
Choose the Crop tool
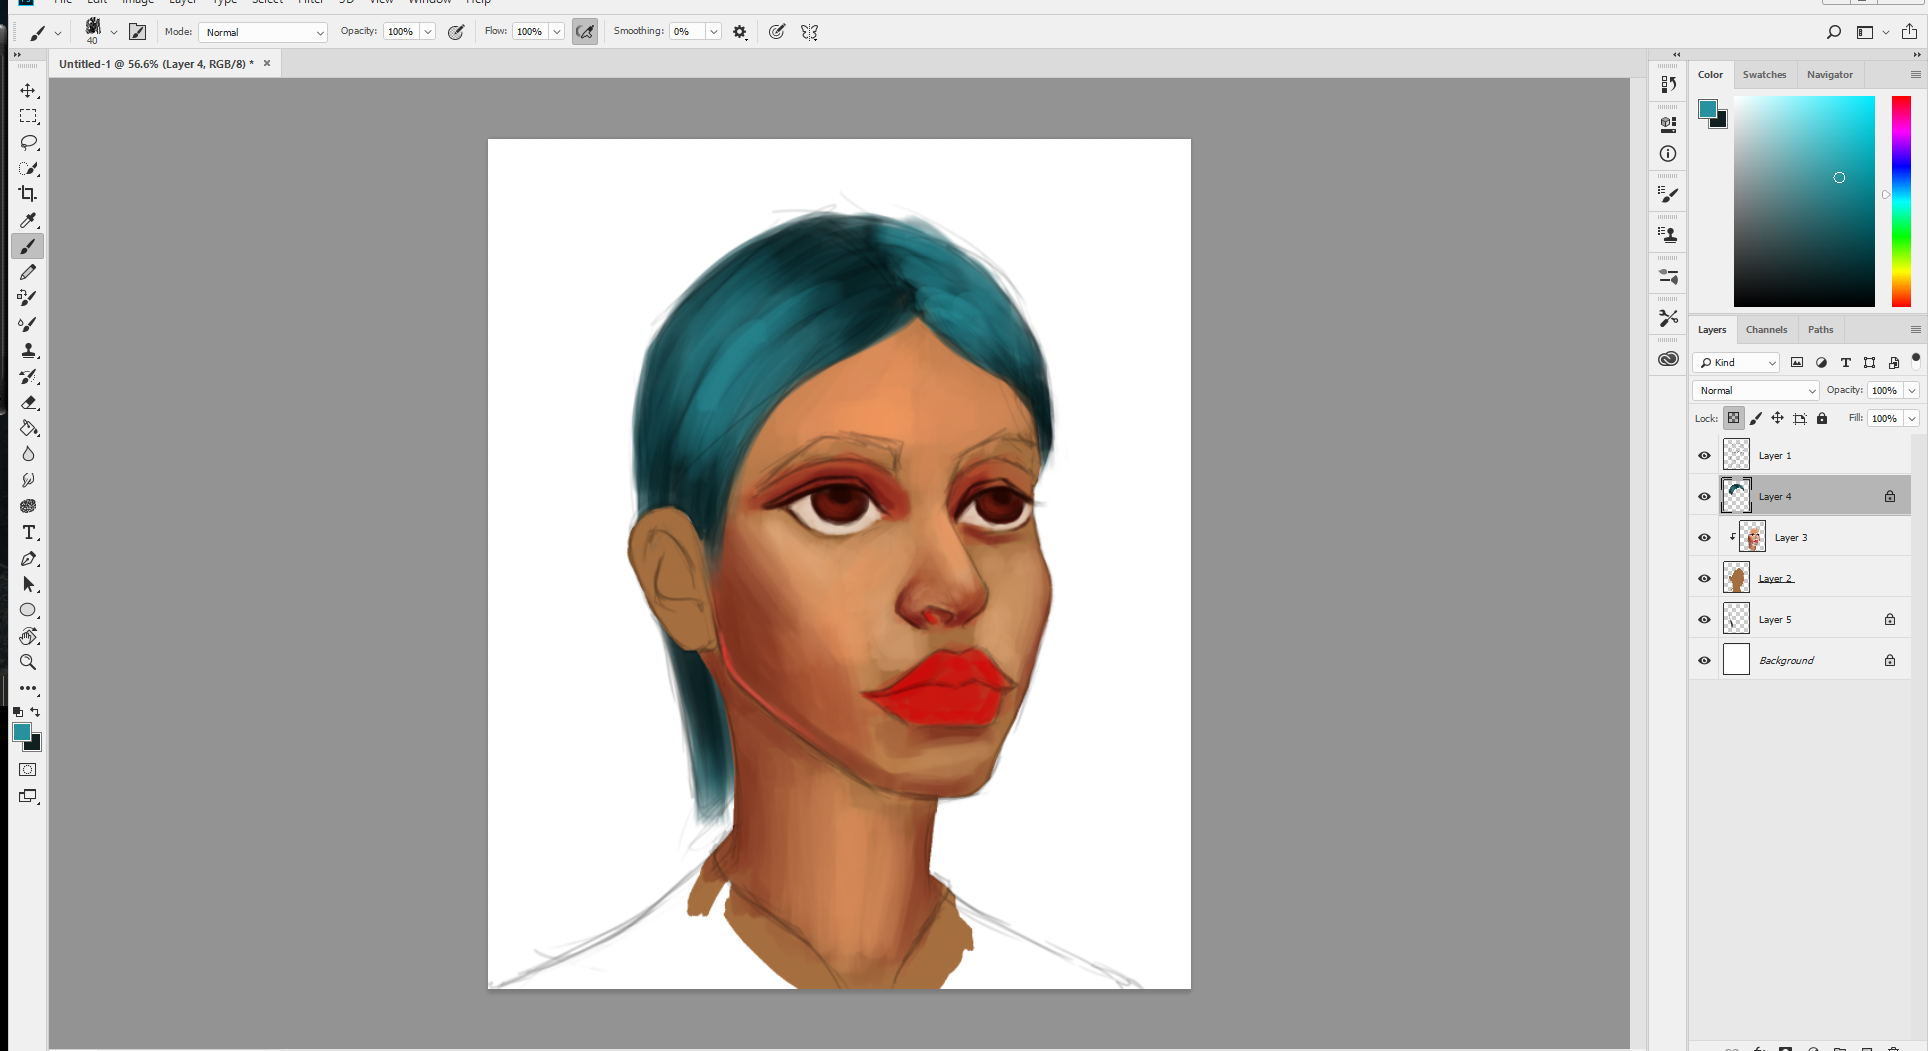(28, 194)
